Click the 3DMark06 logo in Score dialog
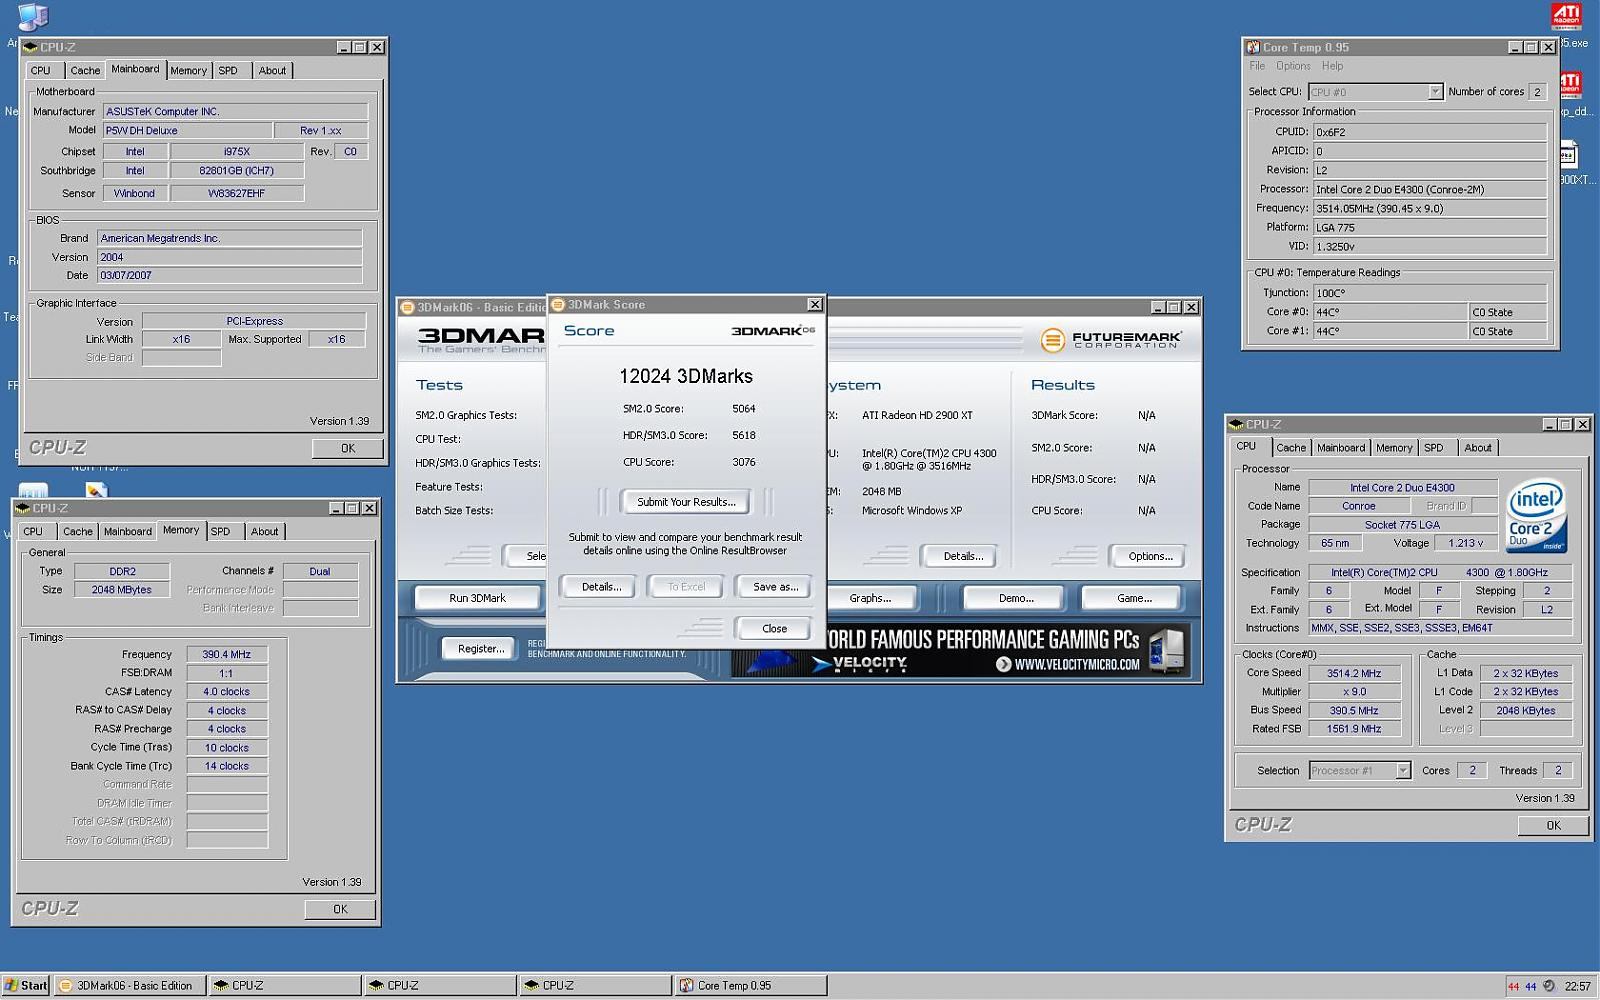 [x=773, y=331]
